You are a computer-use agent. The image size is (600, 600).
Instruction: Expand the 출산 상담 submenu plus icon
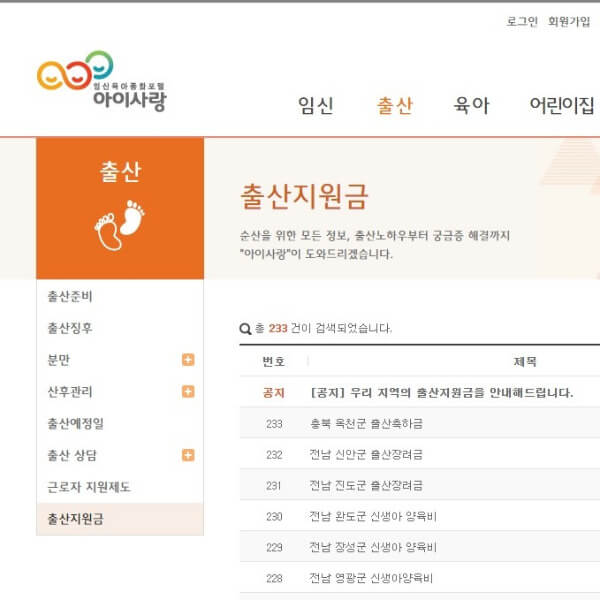coord(188,455)
